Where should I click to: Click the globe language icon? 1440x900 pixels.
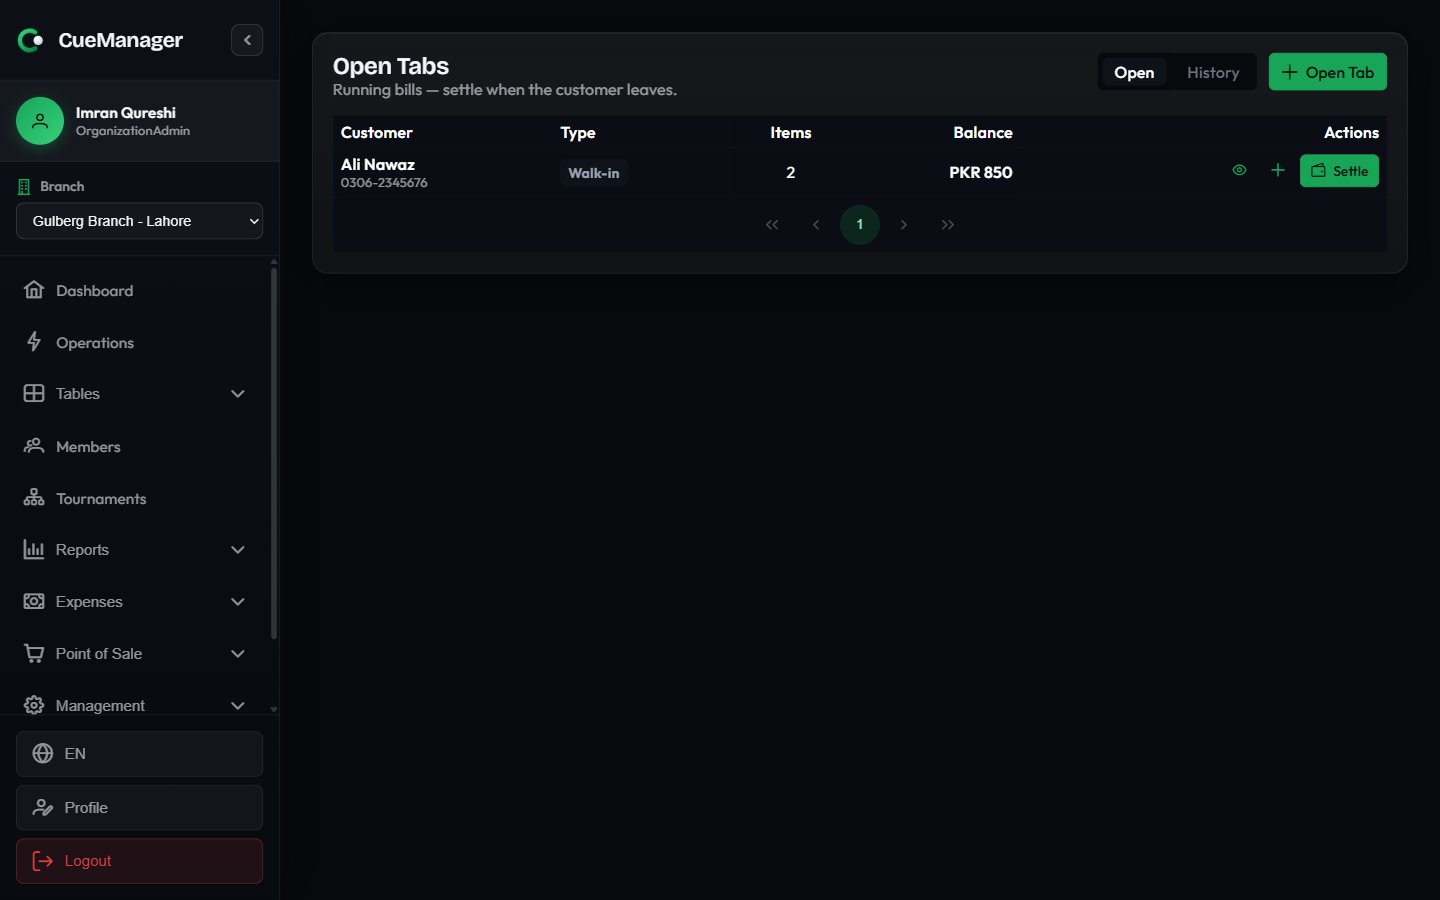pos(43,754)
